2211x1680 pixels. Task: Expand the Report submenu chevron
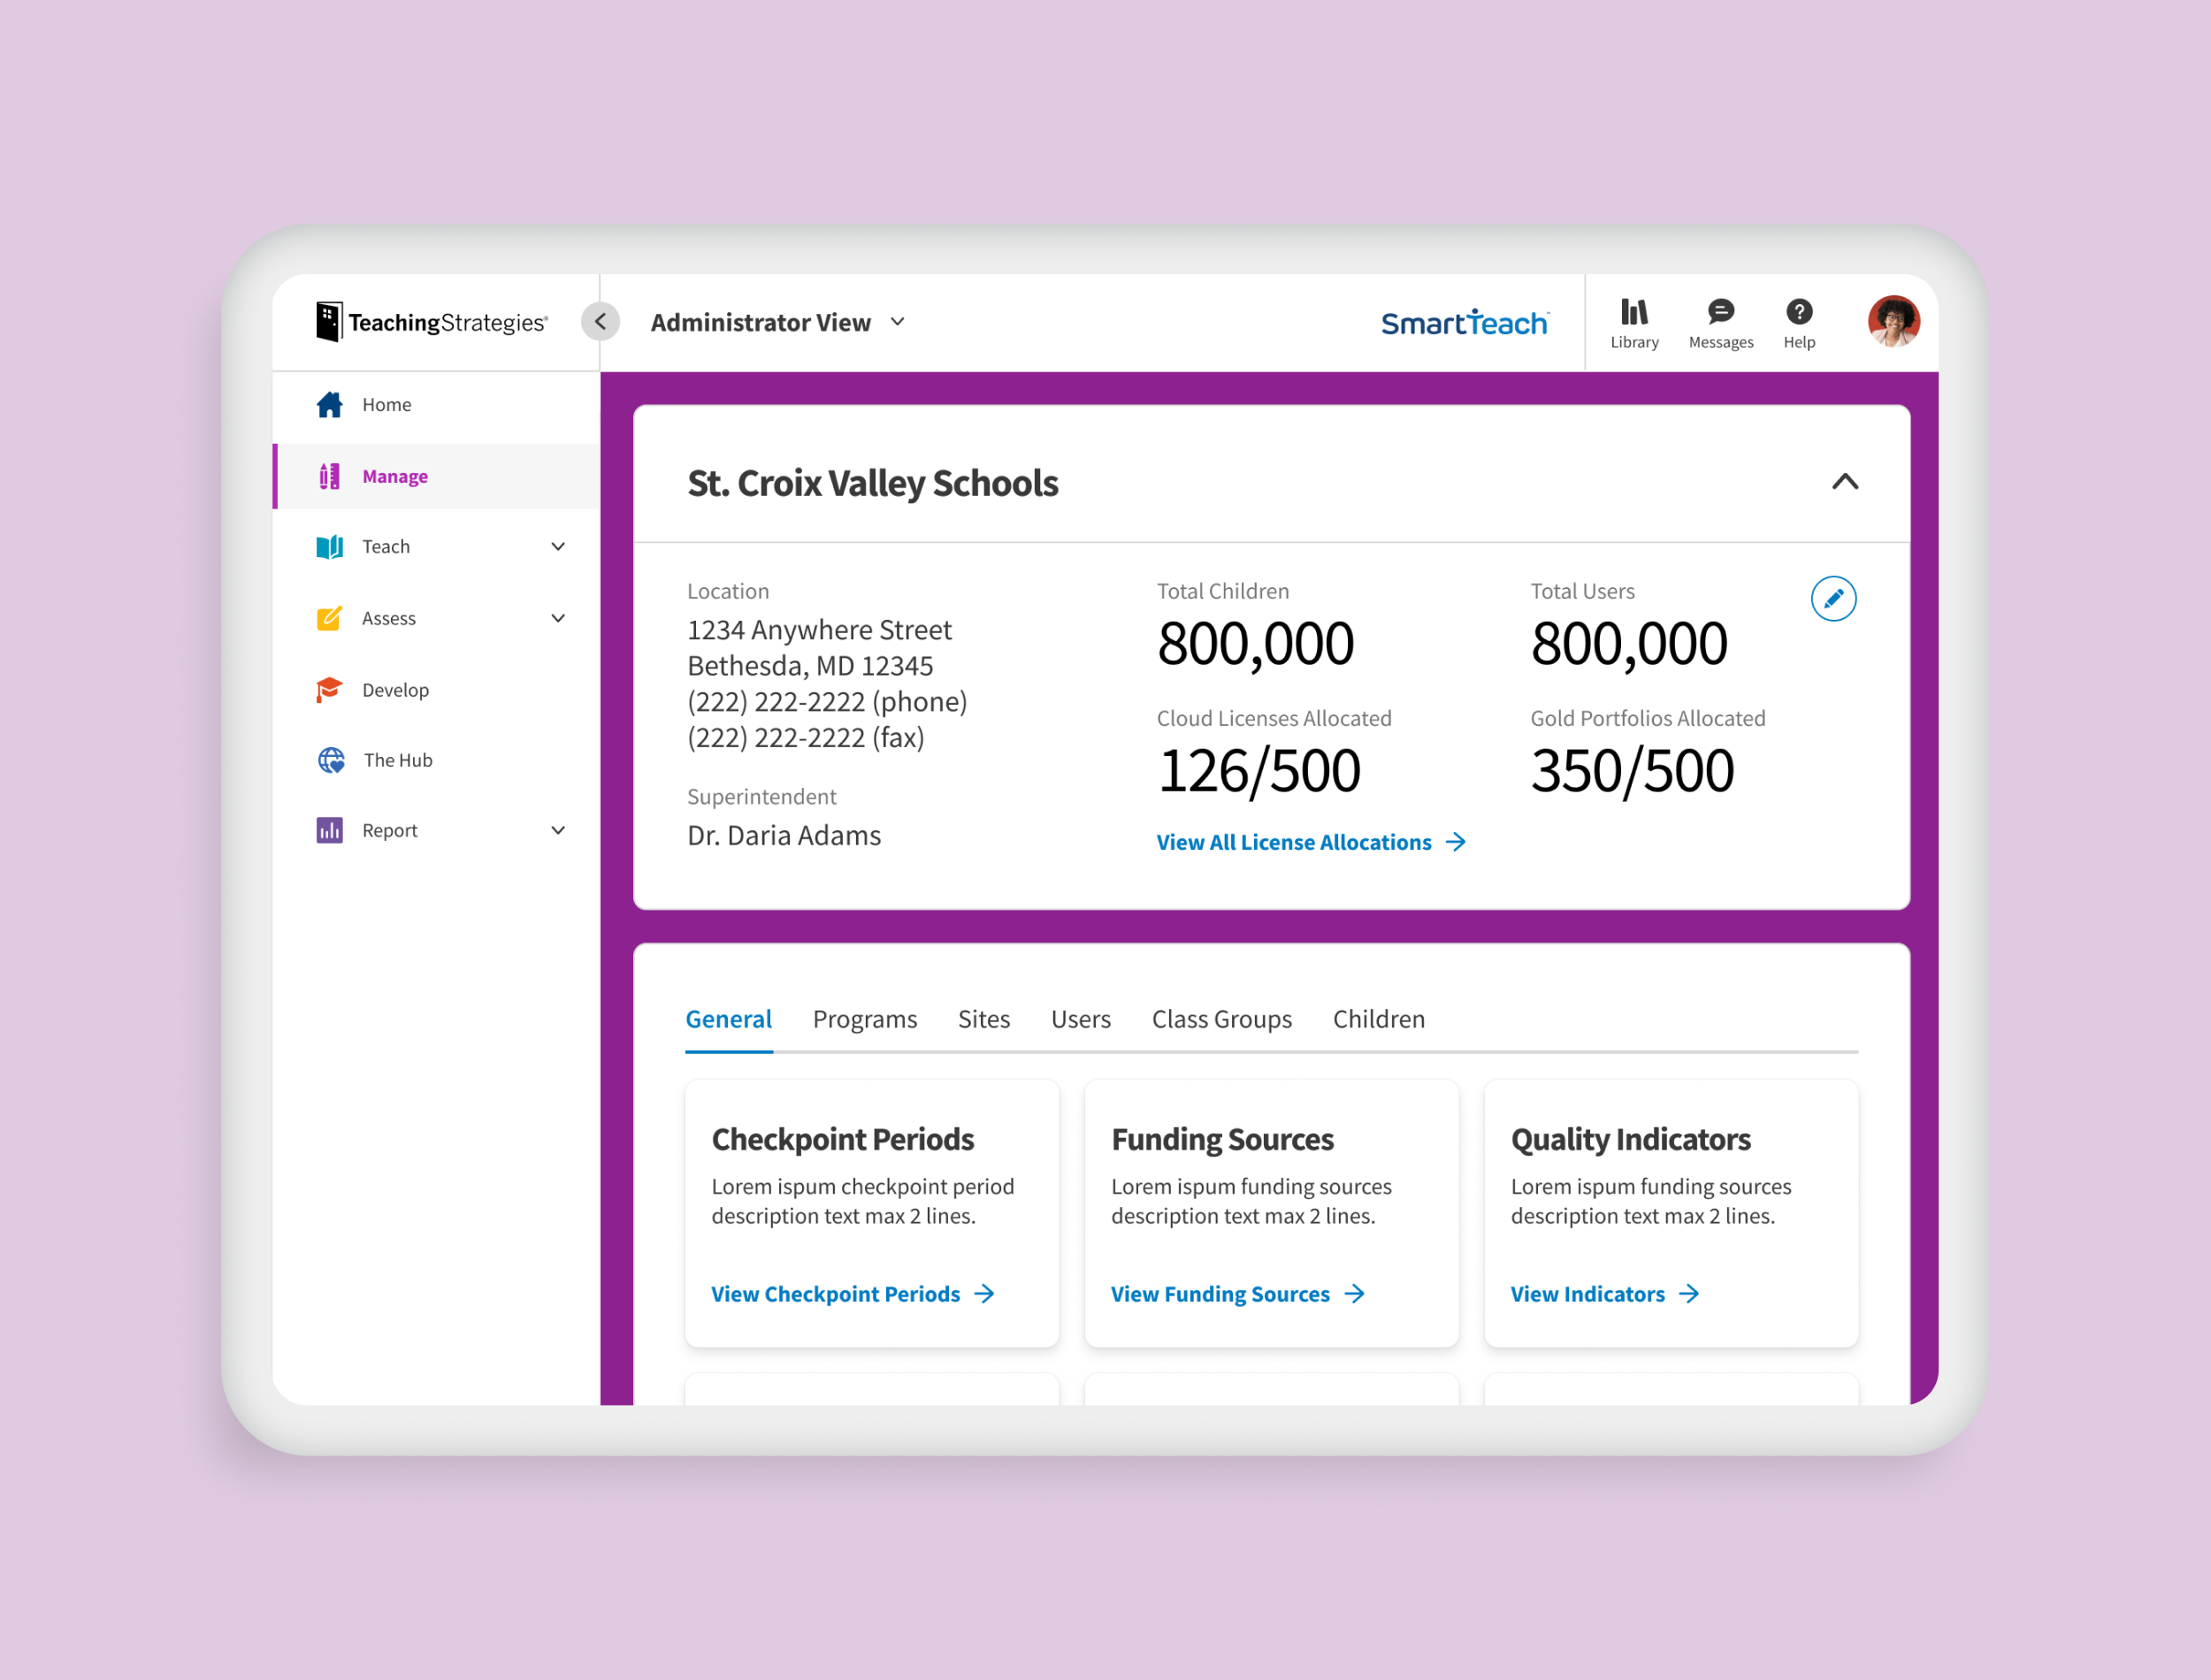coord(558,831)
